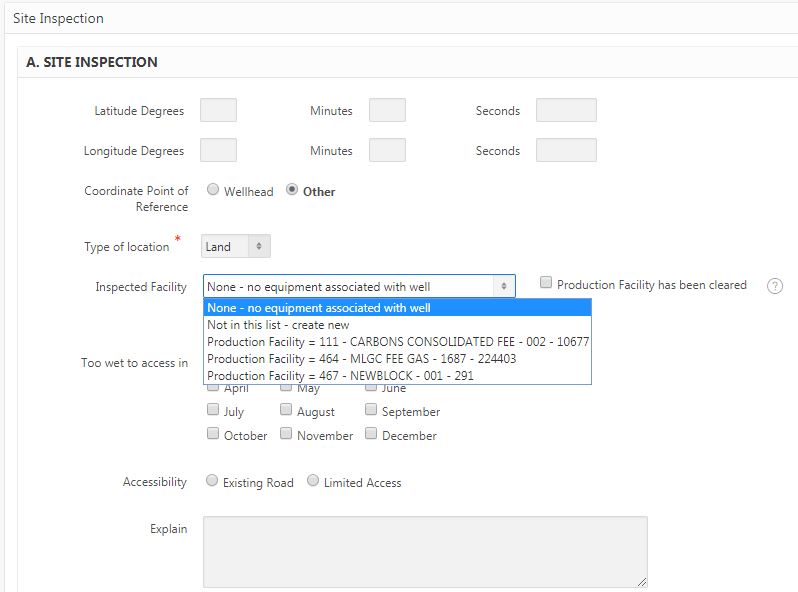
Task: Check the September month box
Action: 371,410
